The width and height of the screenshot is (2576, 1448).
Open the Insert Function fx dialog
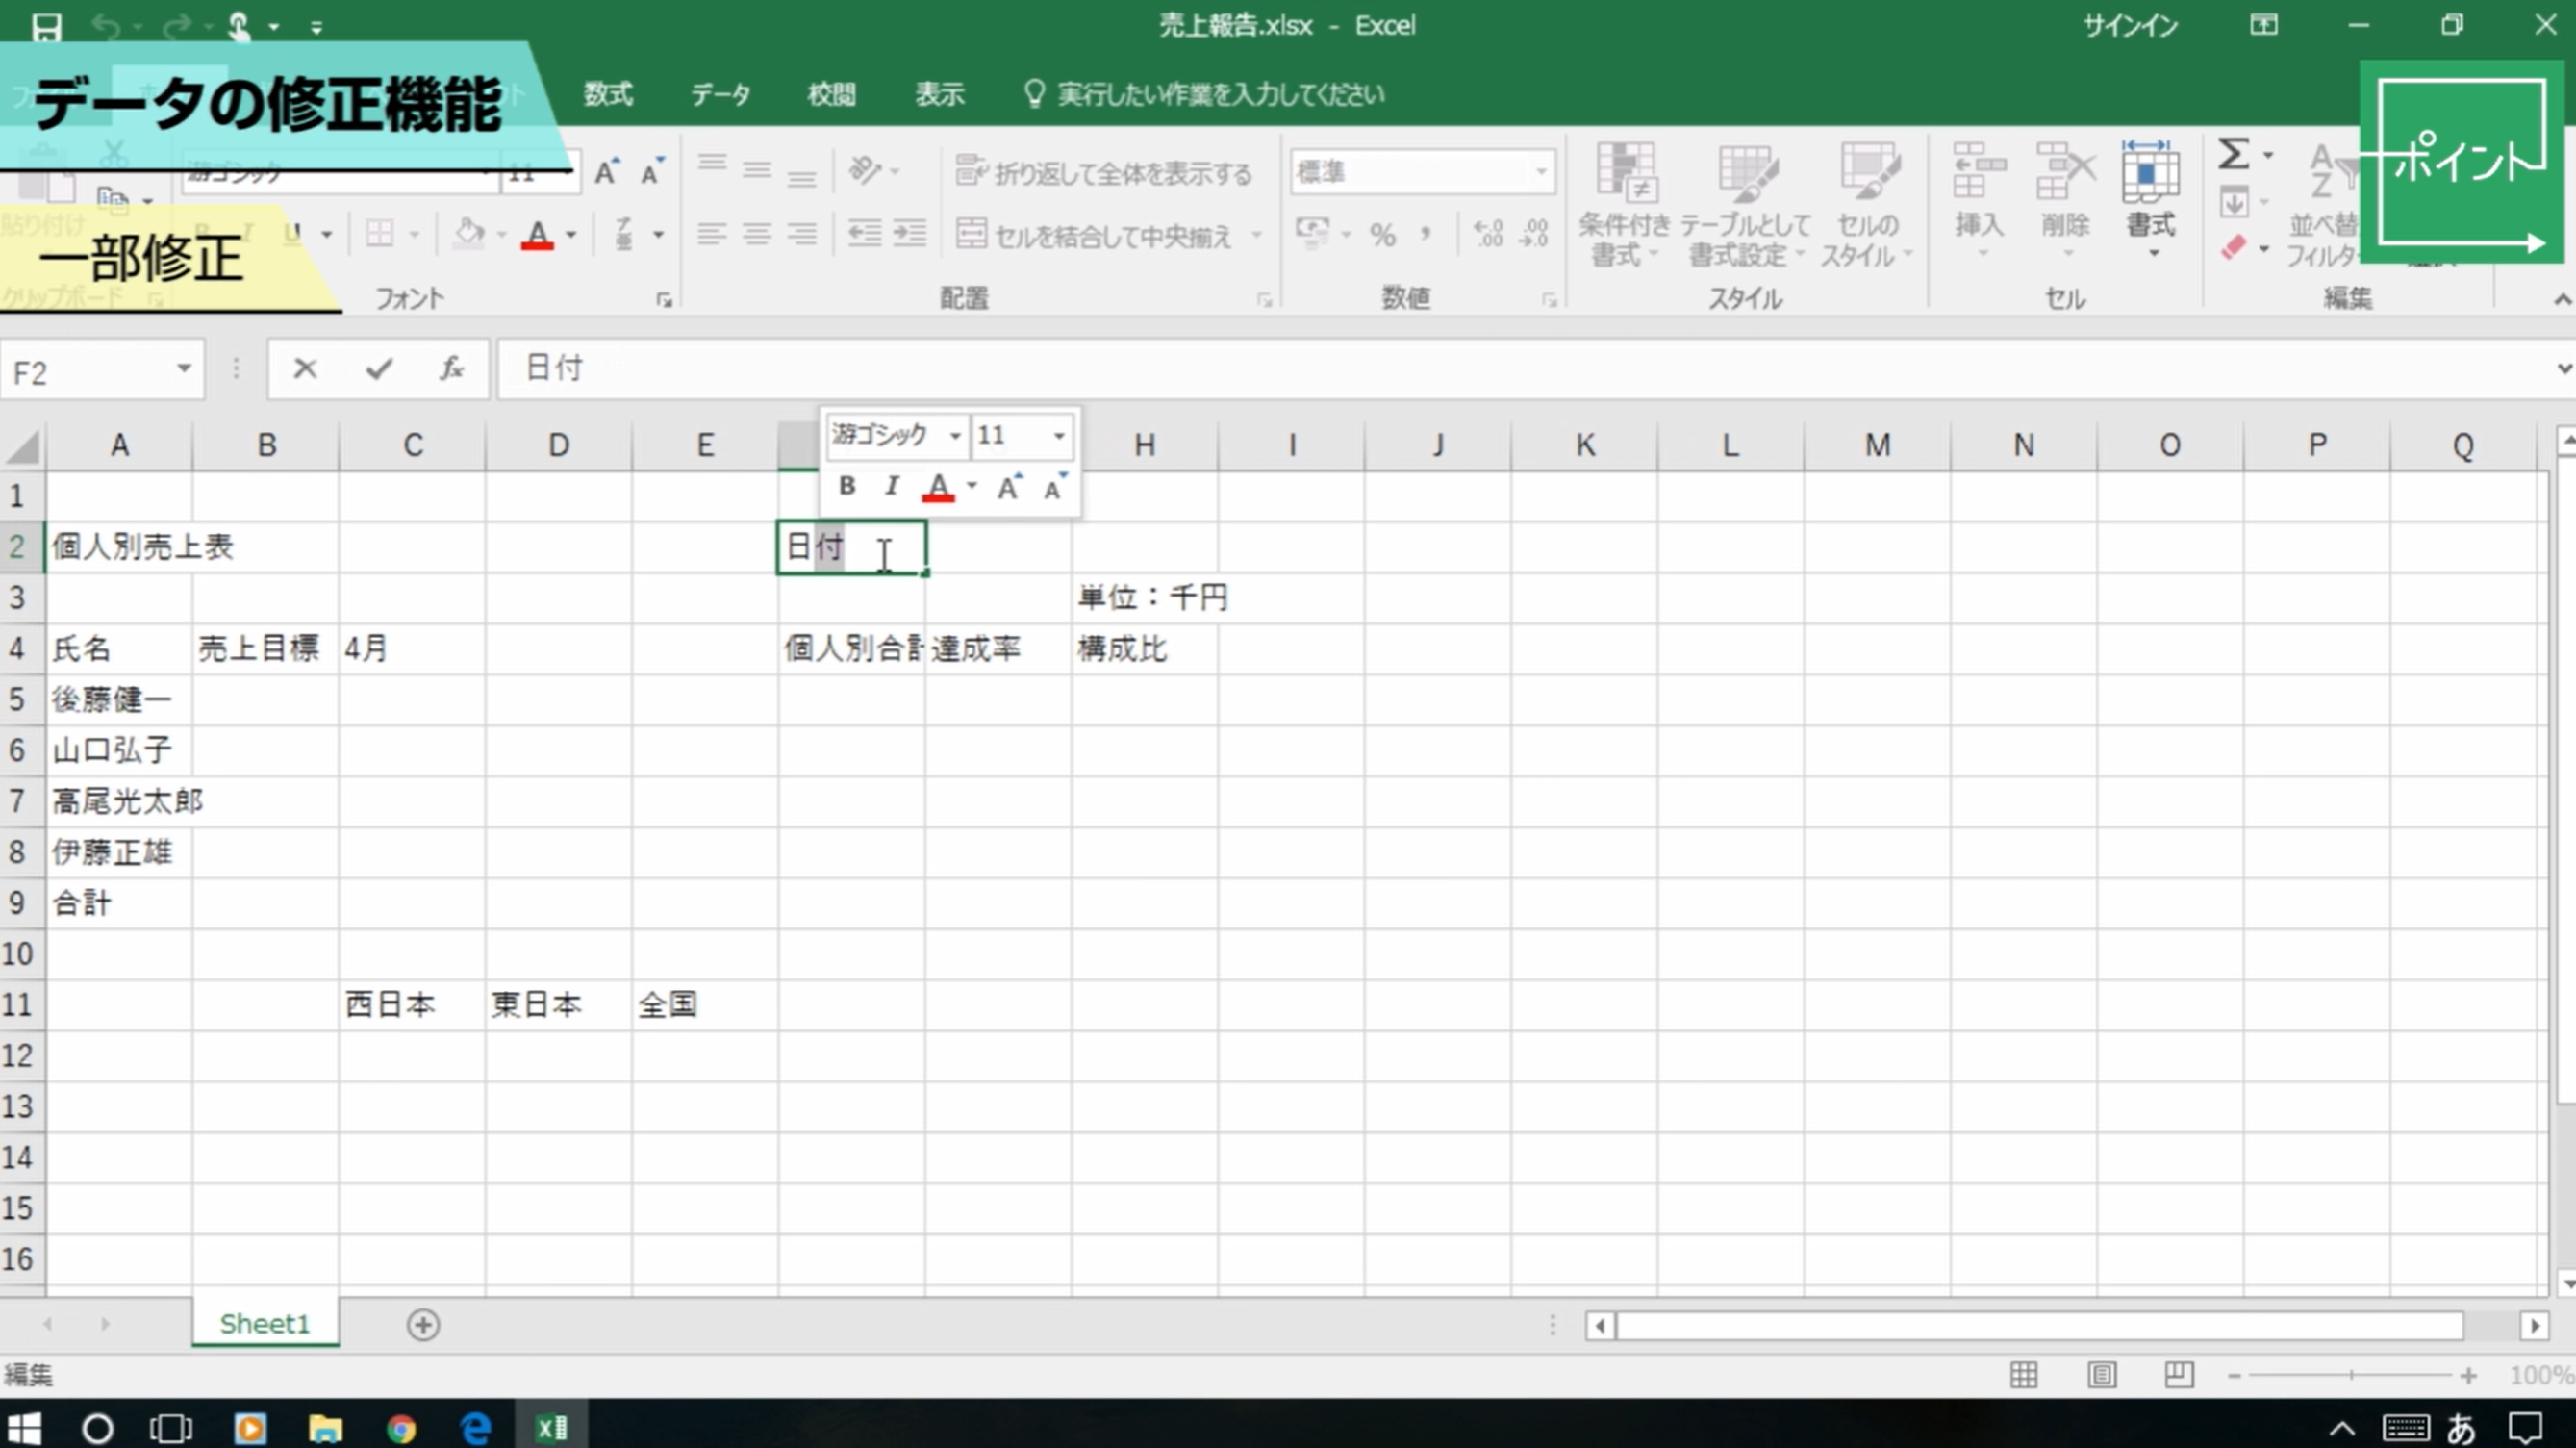tap(452, 369)
